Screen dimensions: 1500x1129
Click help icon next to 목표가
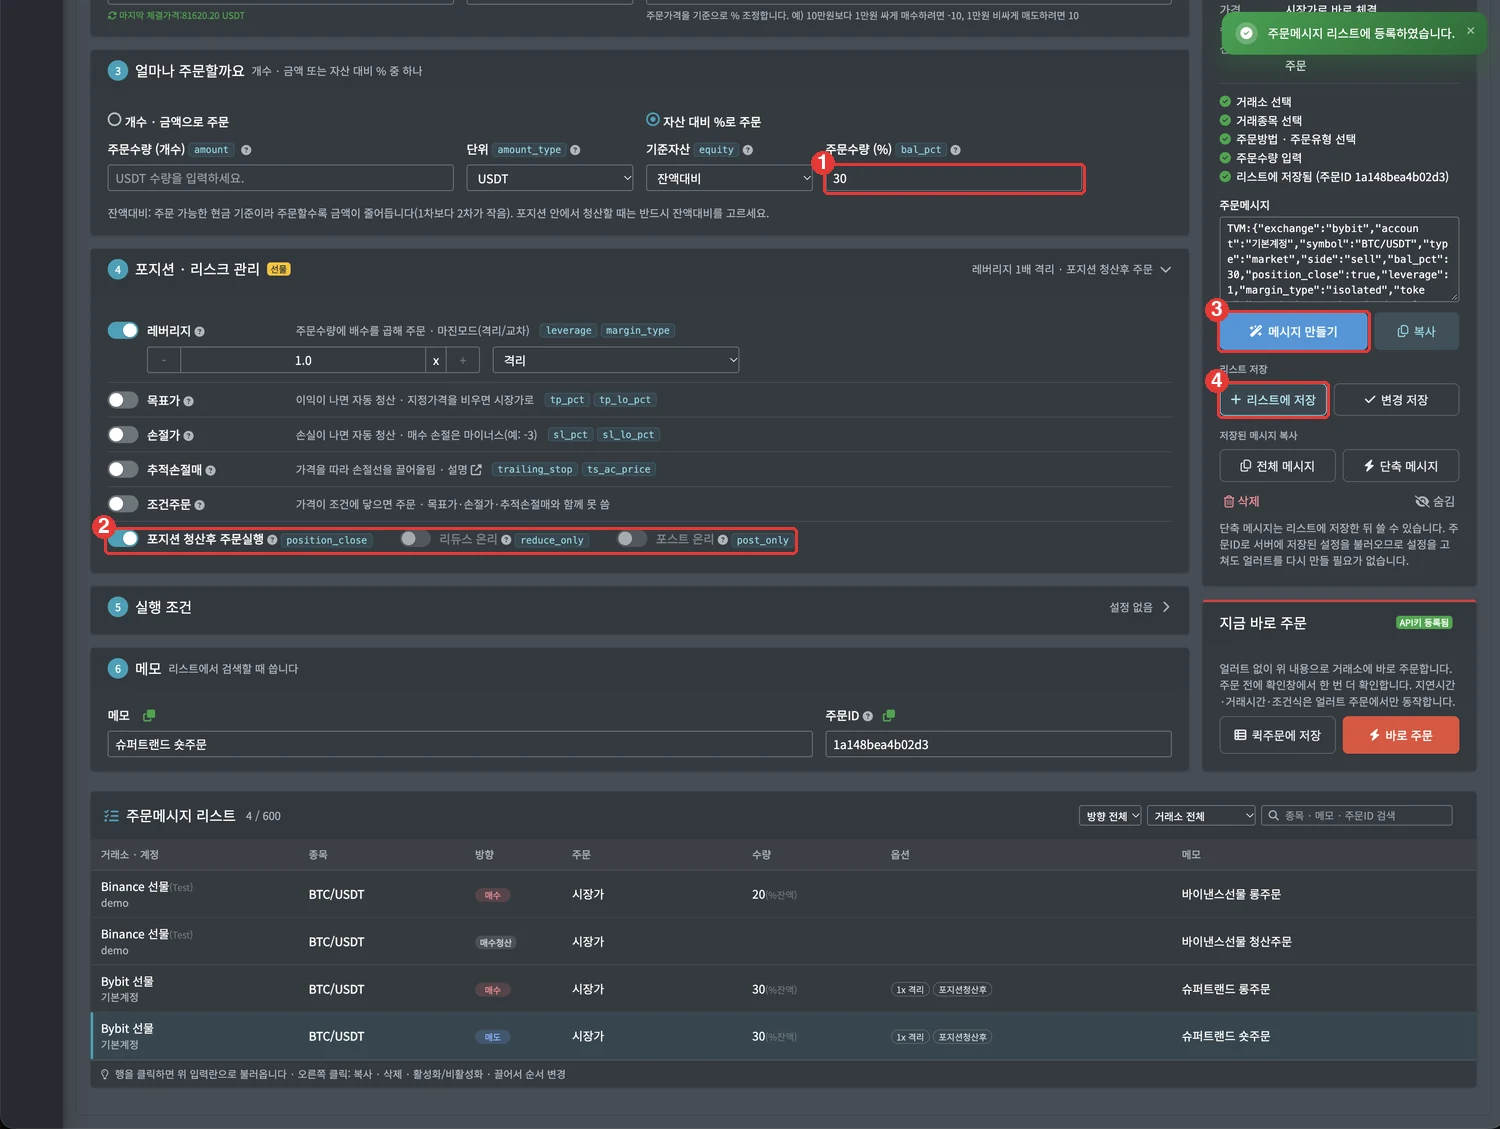coord(189,401)
